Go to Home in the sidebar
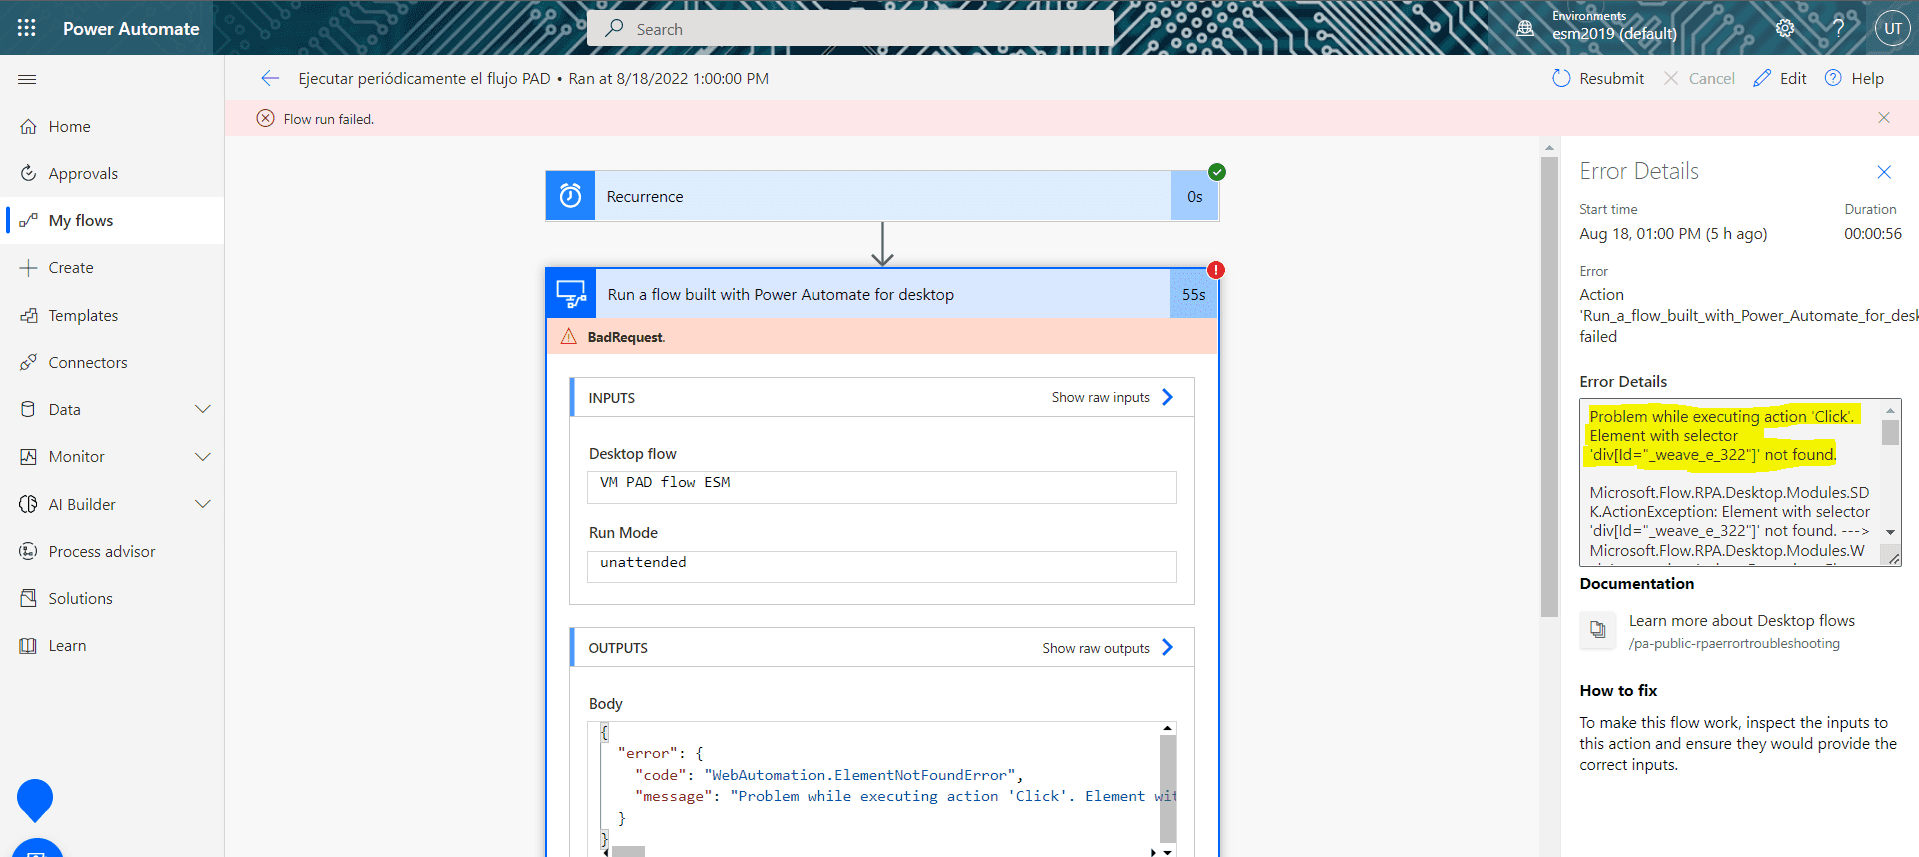1919x857 pixels. point(112,126)
